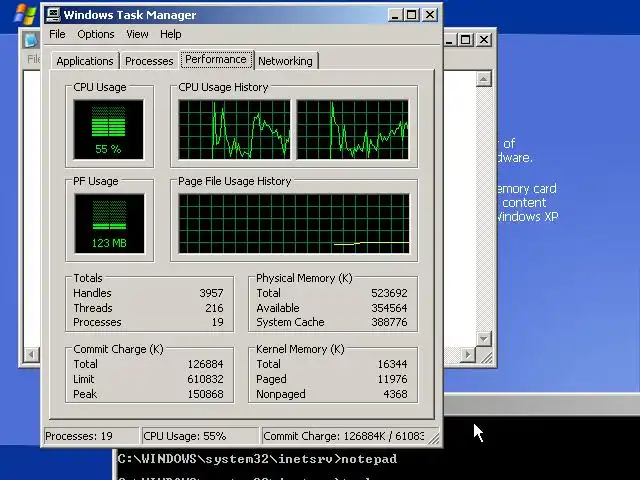
Task: Switch to the Networking tab
Action: point(285,61)
